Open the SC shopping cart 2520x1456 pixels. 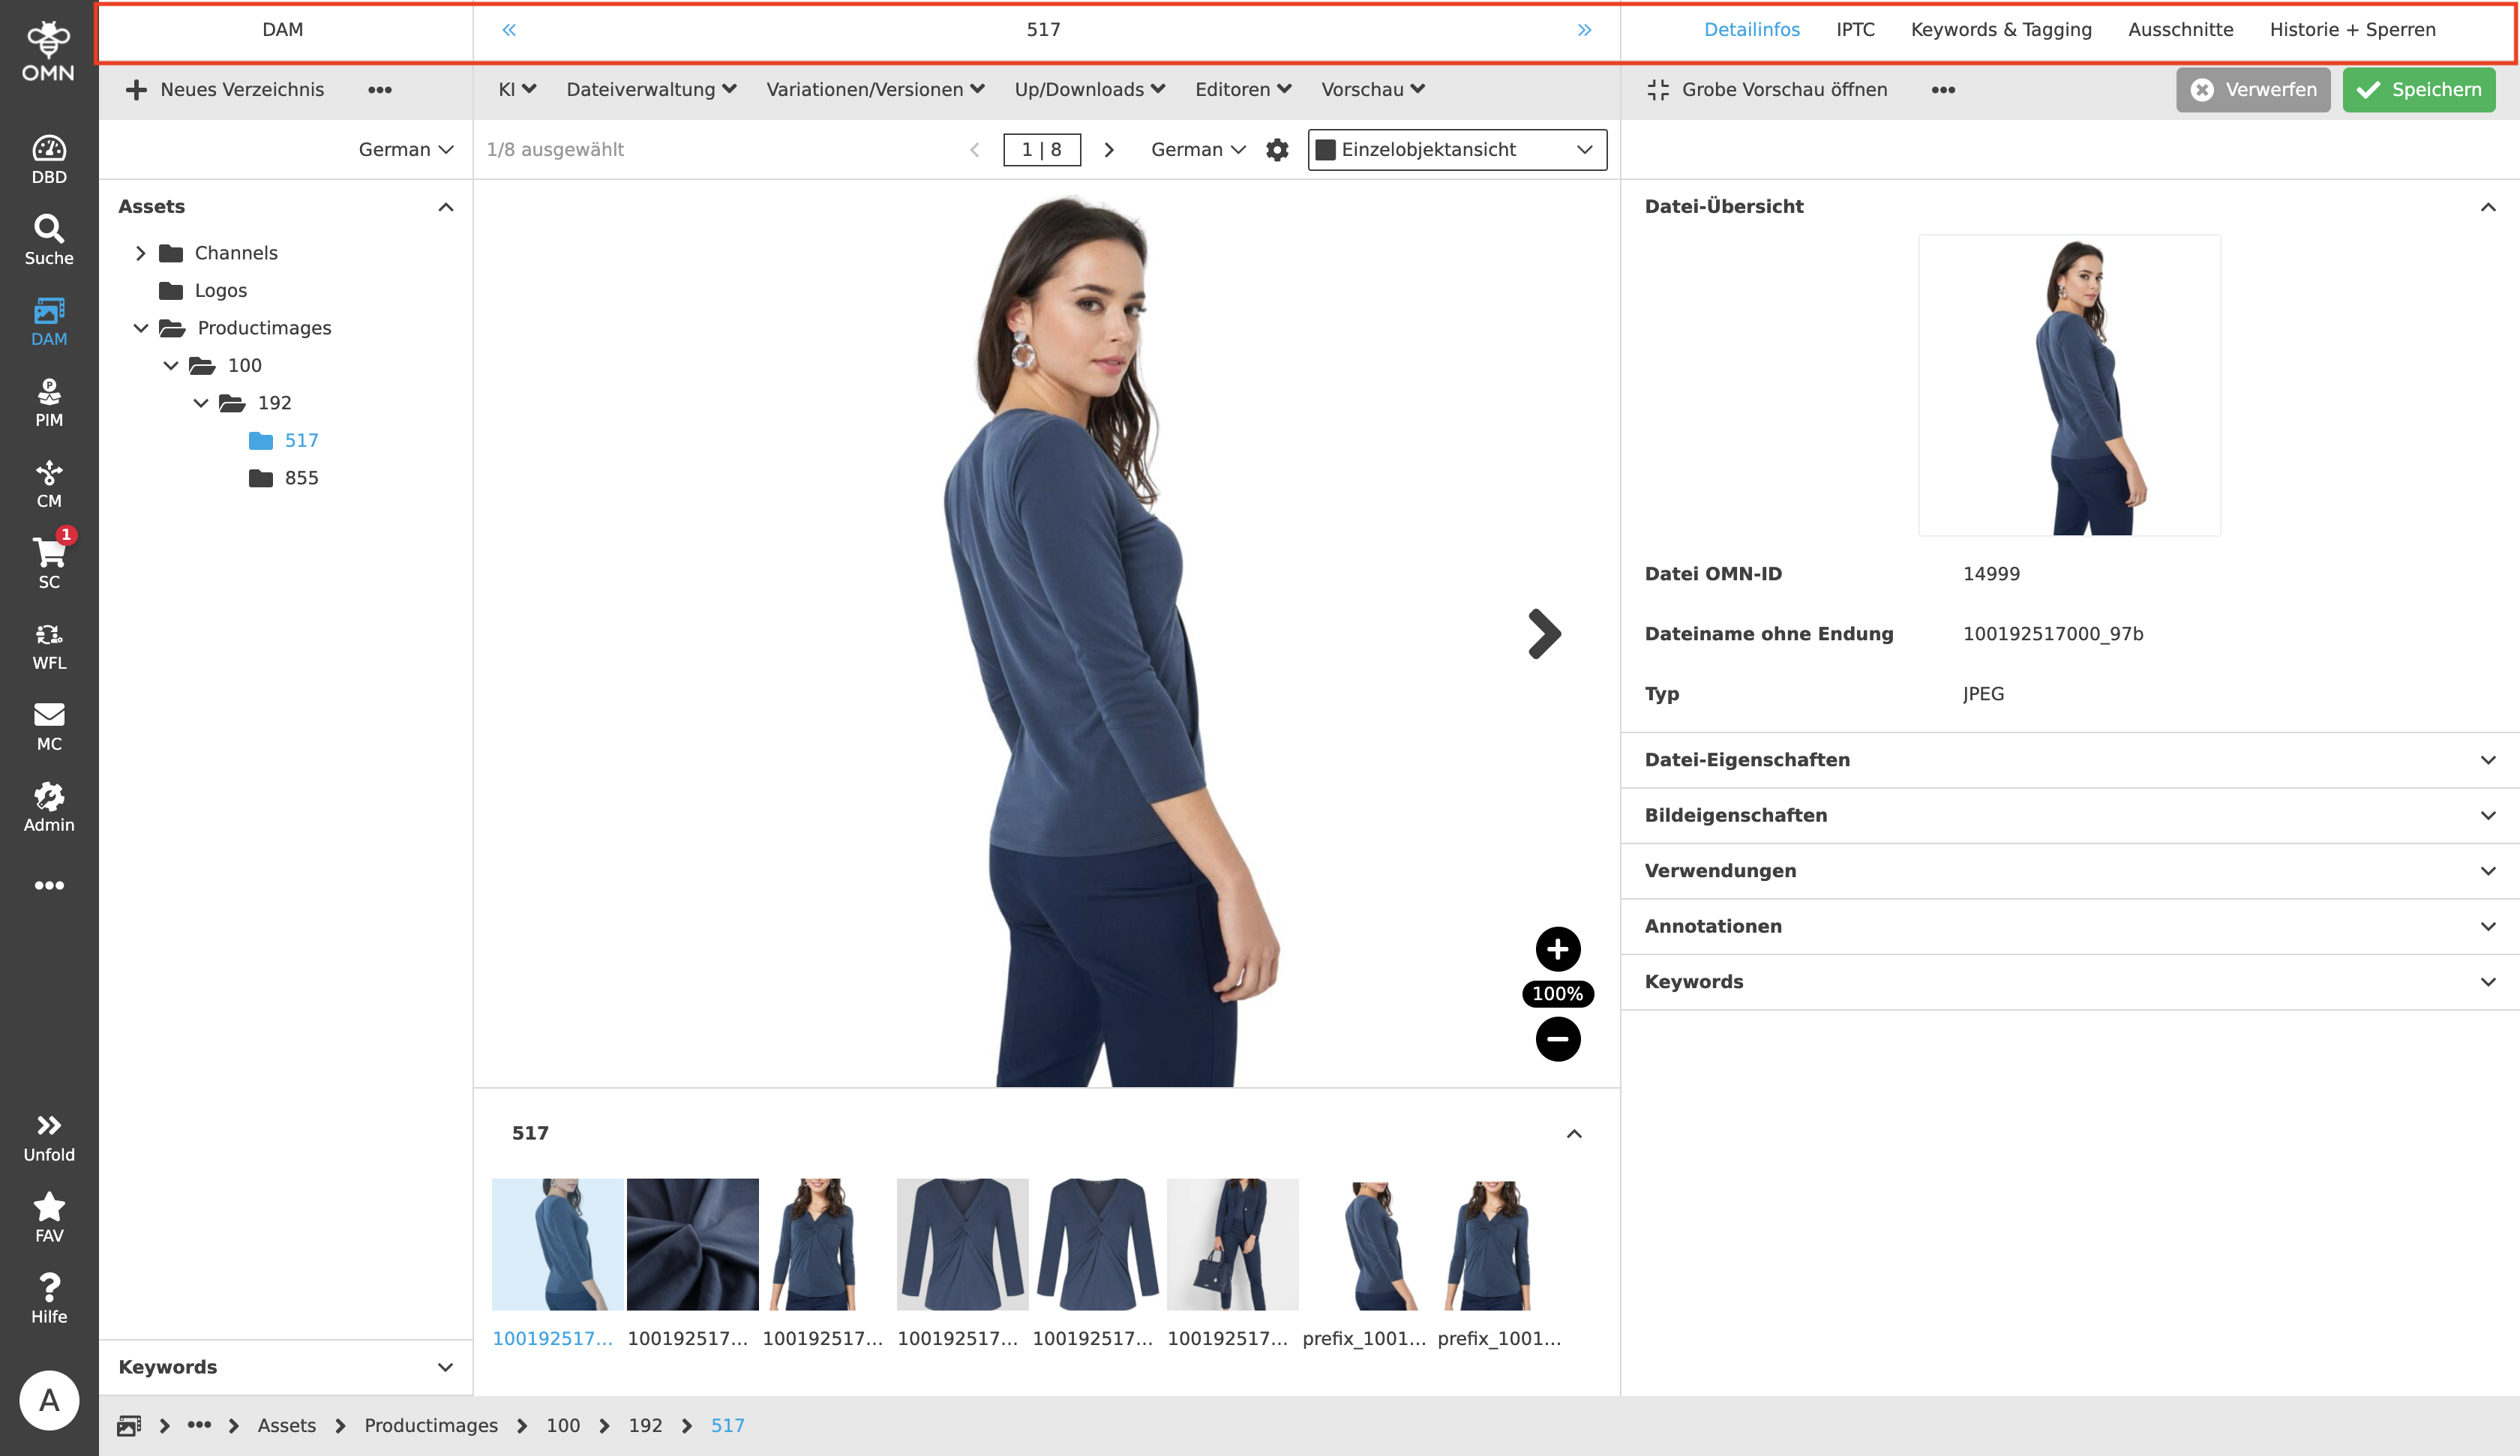coord(48,560)
